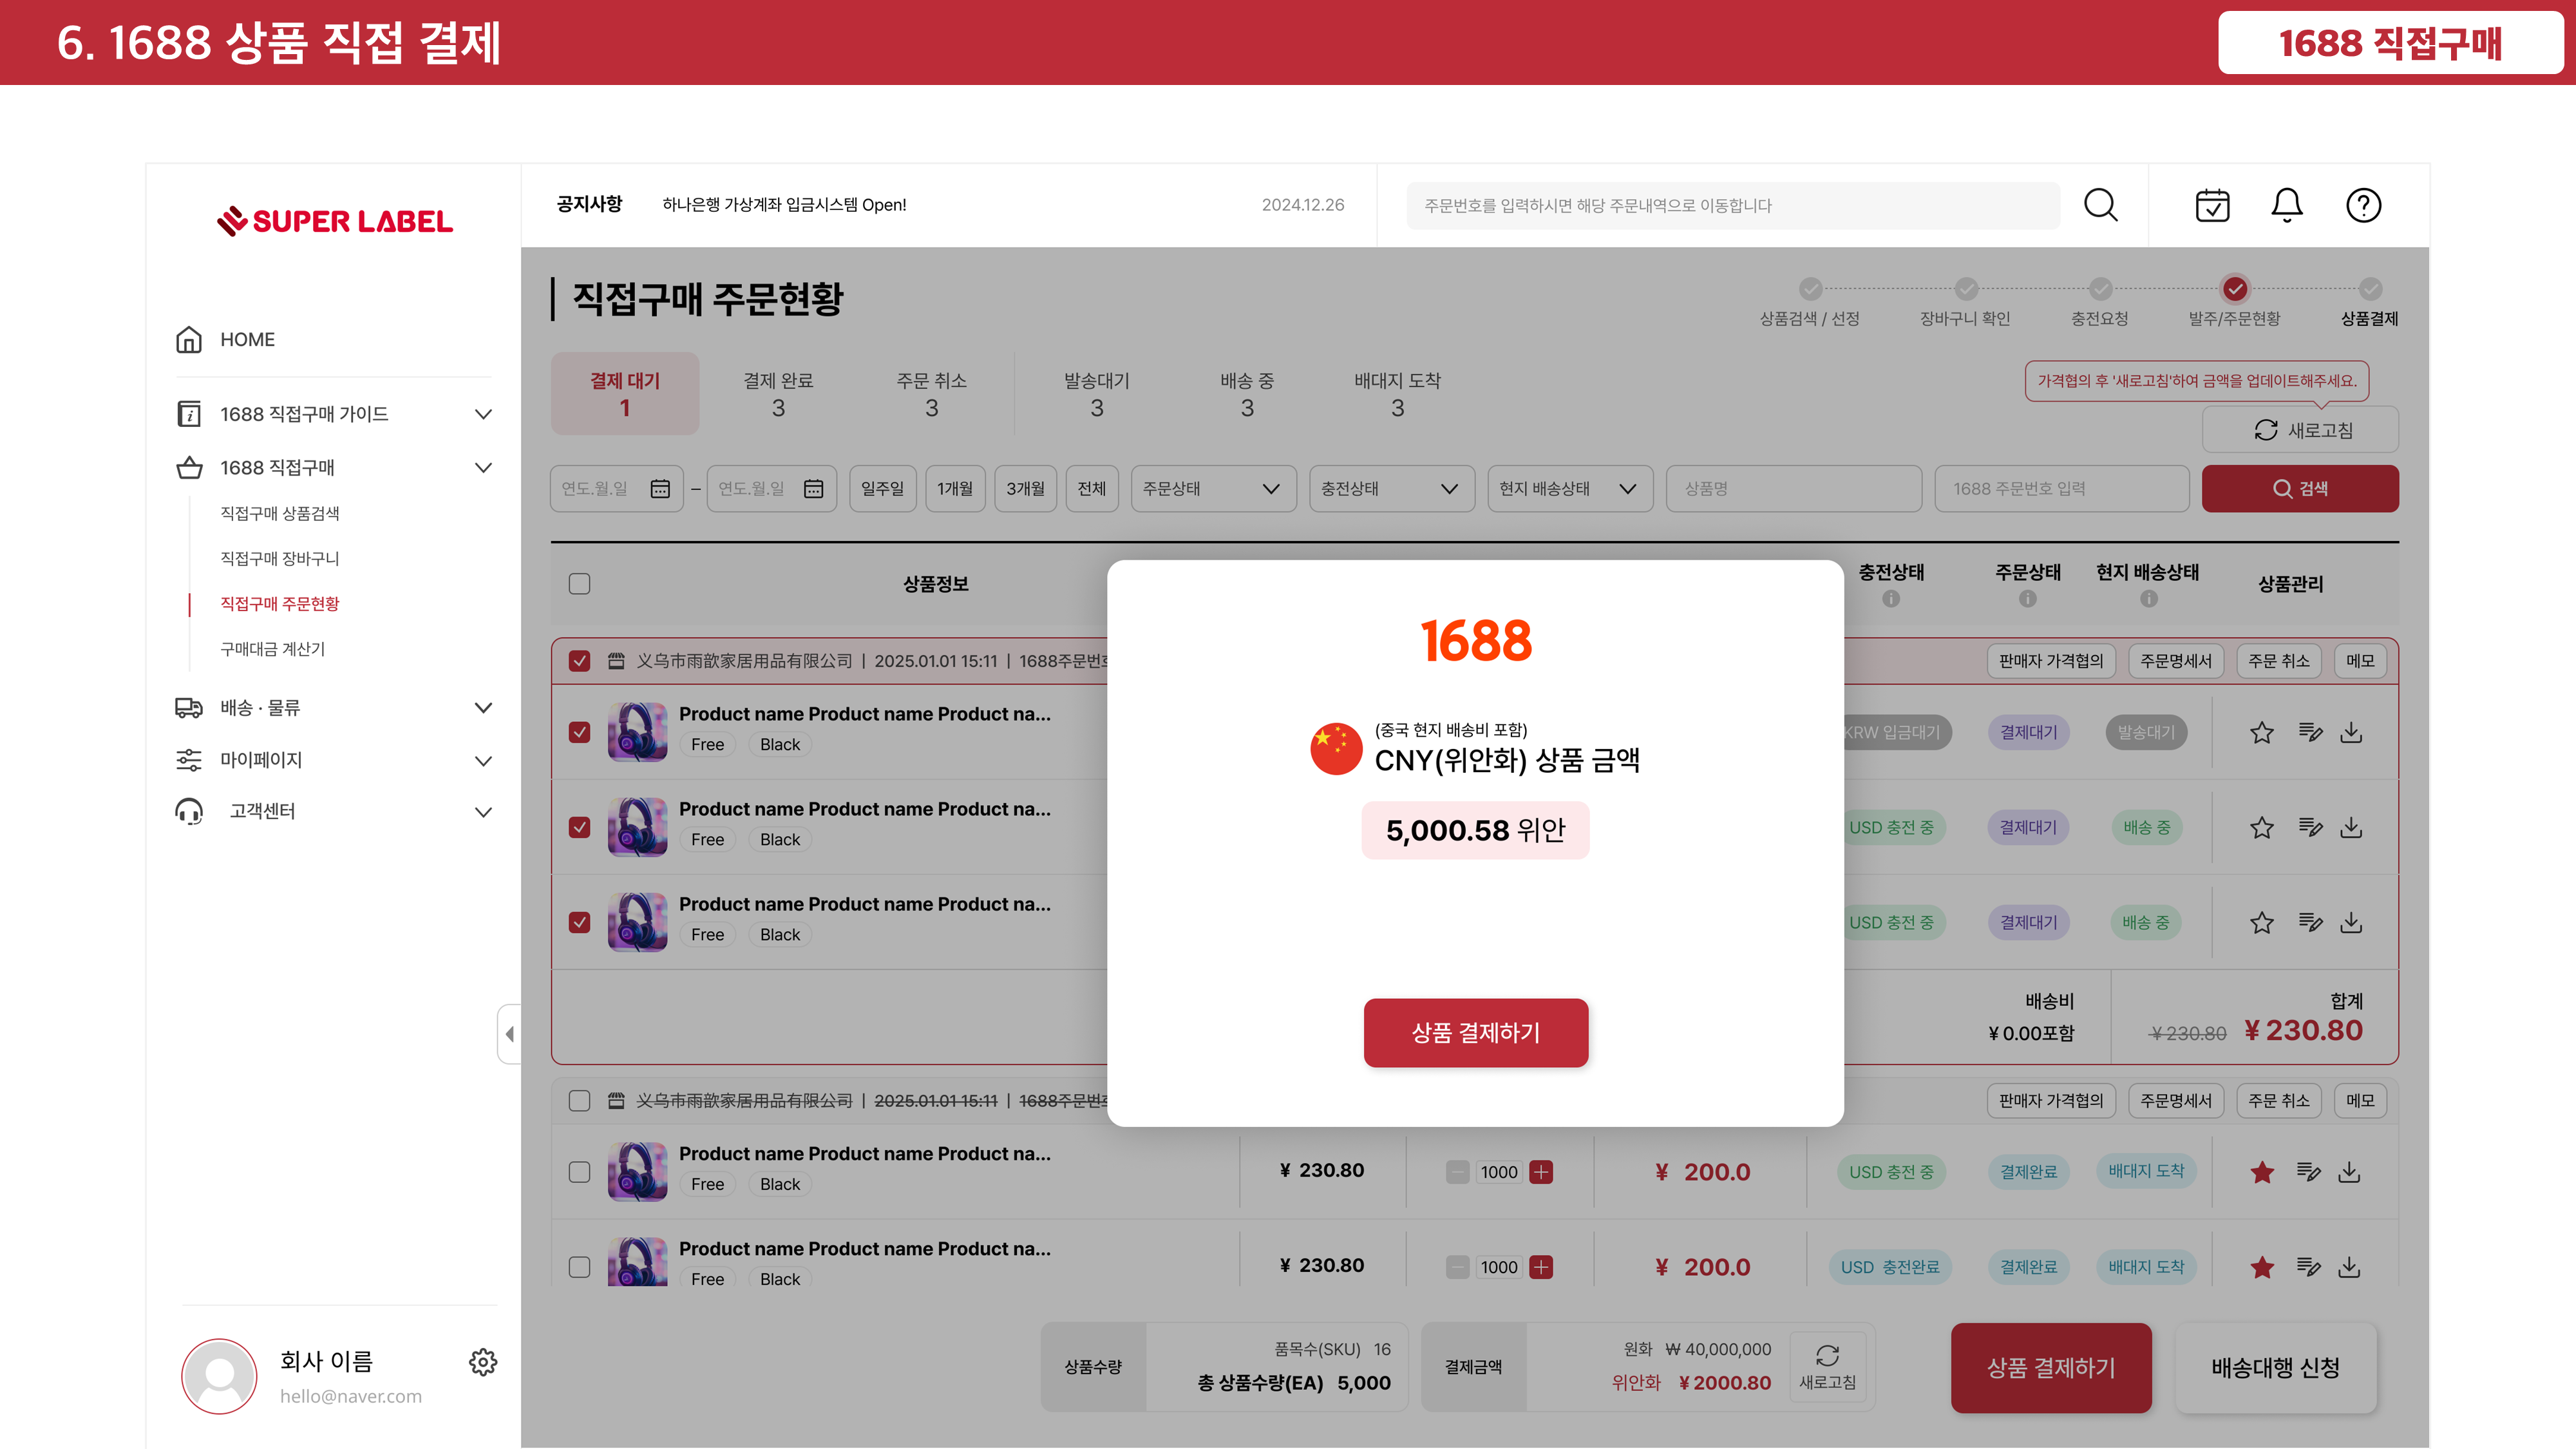Open account settings gear icon
Screen dimensions: 2576x1449
(x=483, y=1362)
